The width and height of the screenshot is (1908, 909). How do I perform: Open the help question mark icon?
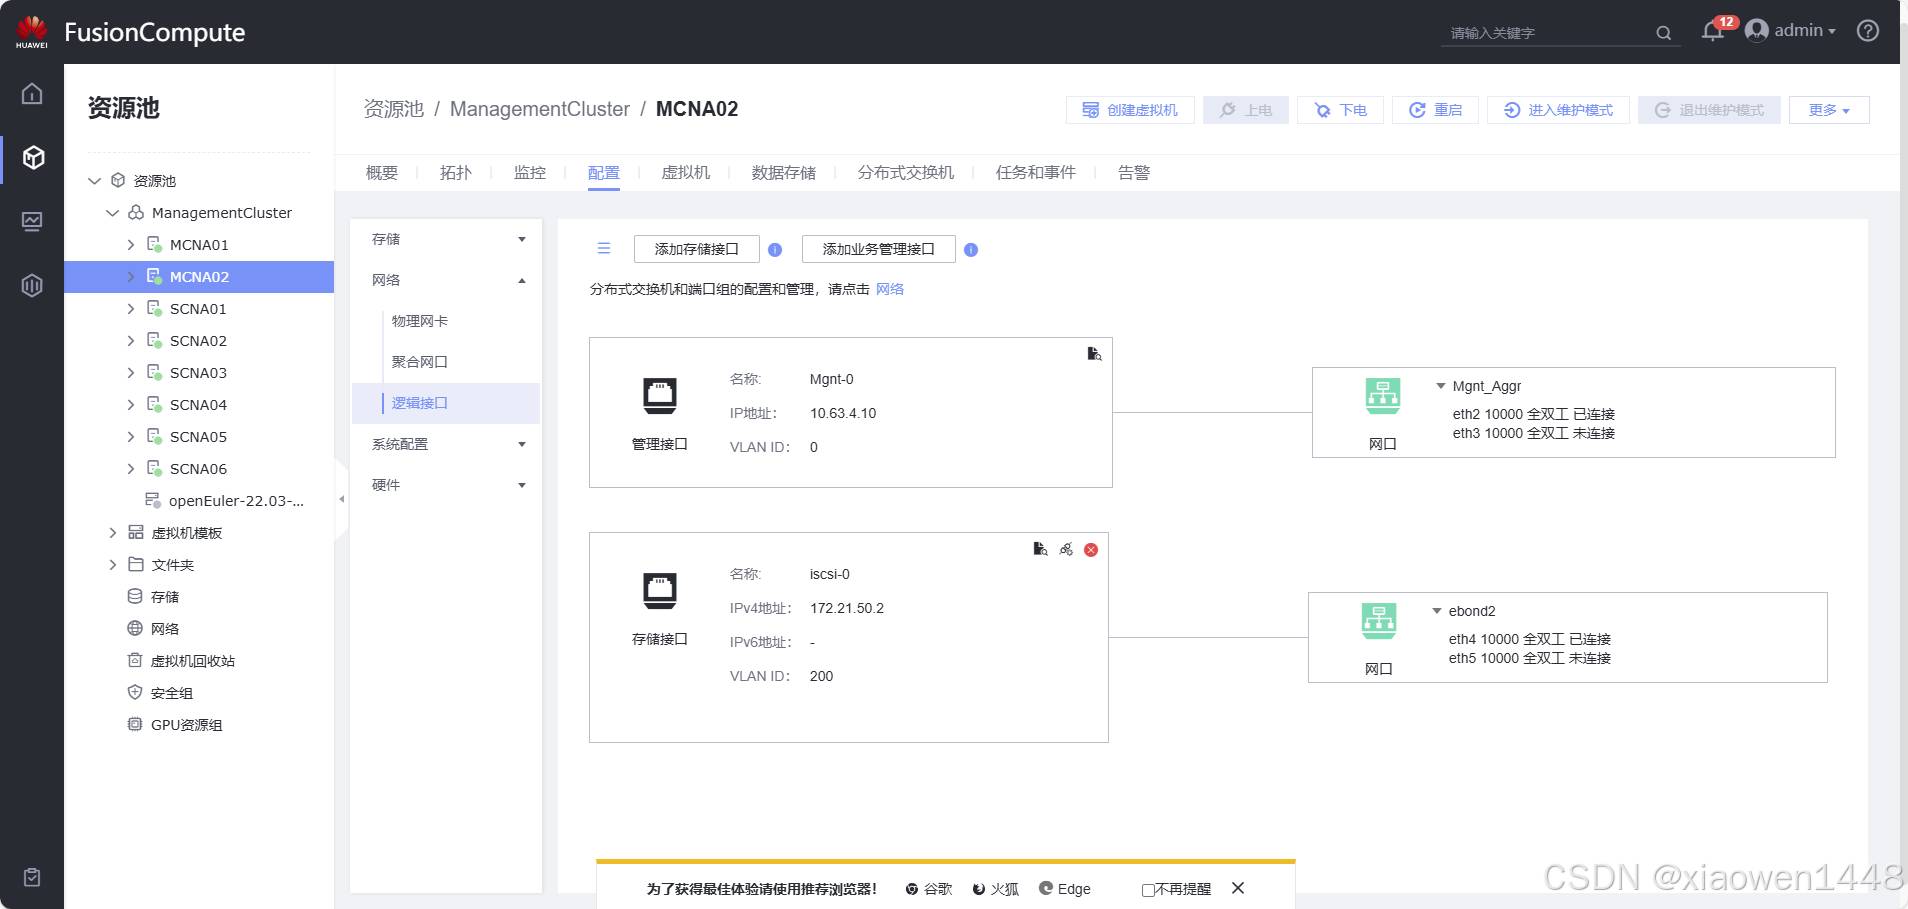pos(1867,31)
